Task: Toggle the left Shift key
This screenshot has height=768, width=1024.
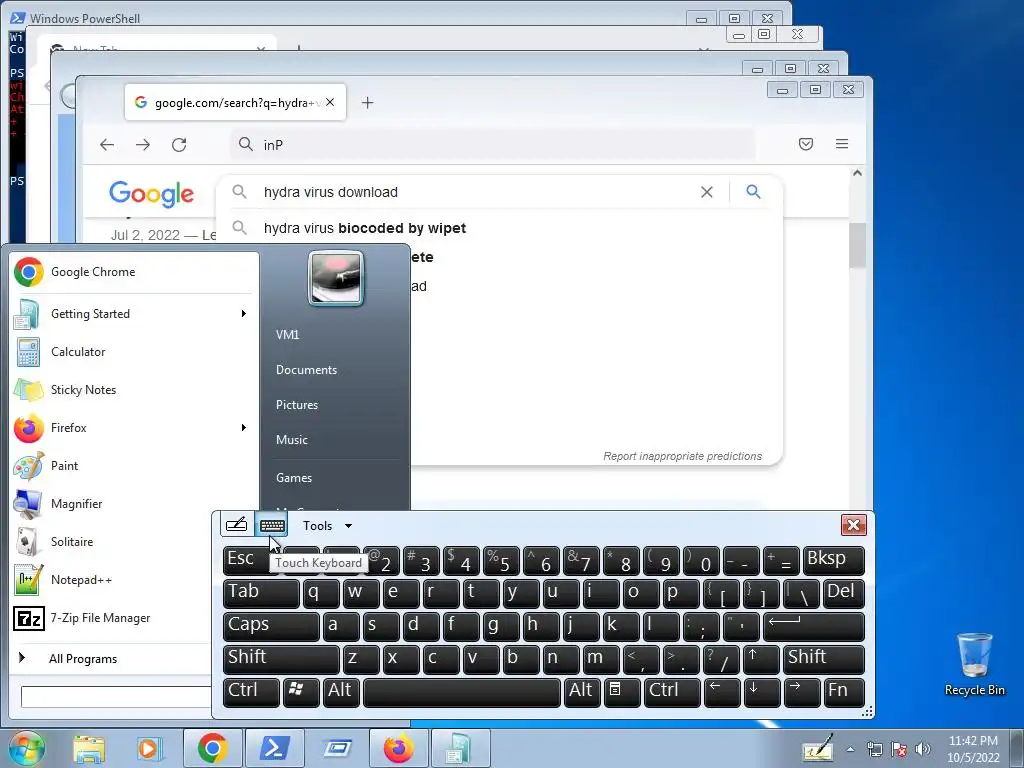Action: [x=281, y=659]
